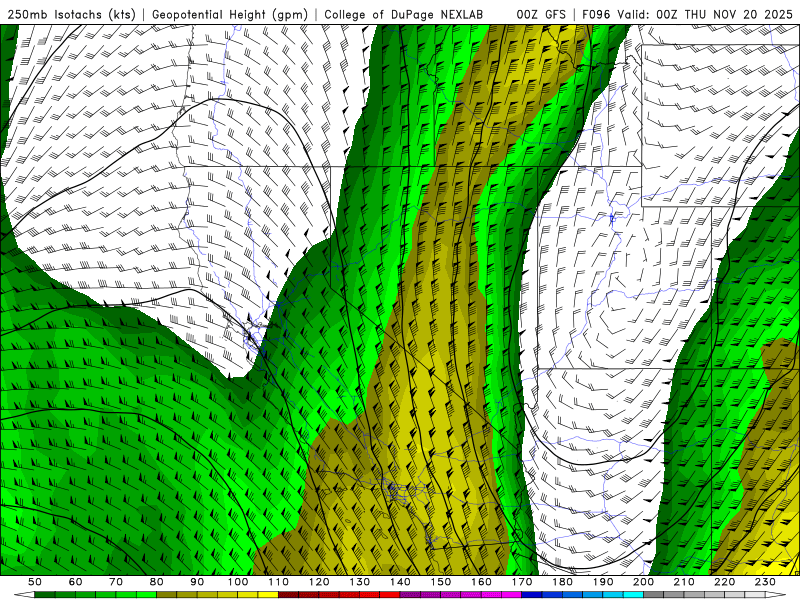The width and height of the screenshot is (800, 600).
Task: Pick the dark olive swatch in color bar
Action: [x=166, y=594]
